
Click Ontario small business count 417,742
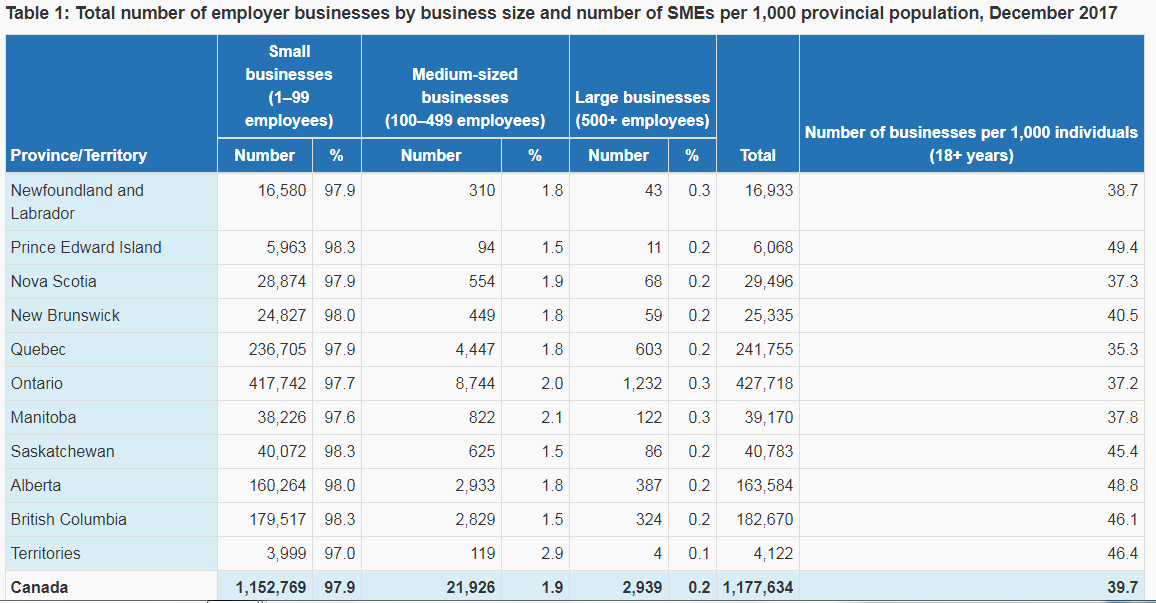pyautogui.click(x=277, y=383)
